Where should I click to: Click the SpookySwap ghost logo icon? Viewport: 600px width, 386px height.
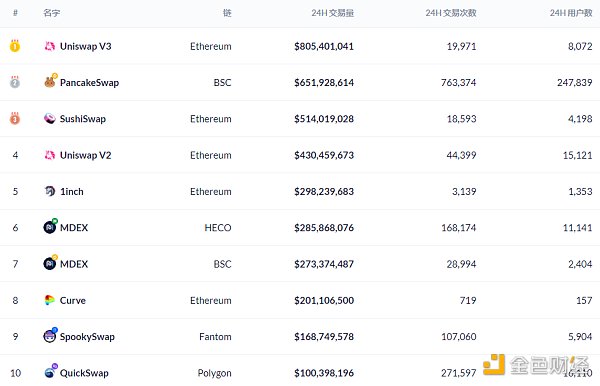(x=50, y=336)
